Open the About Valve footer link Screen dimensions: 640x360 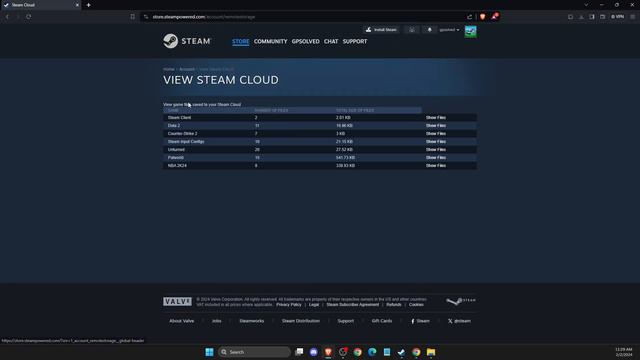pyautogui.click(x=182, y=321)
